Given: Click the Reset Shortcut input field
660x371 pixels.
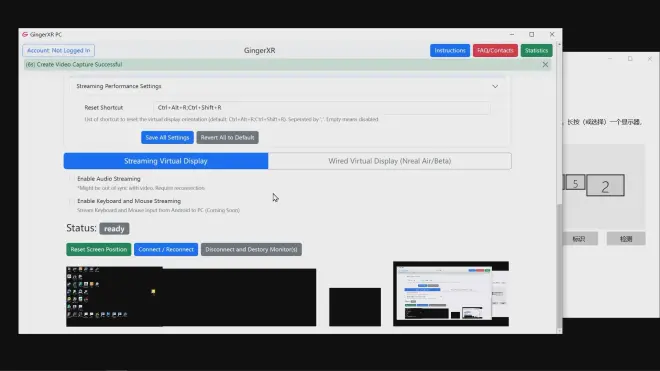Looking at the screenshot, I should pos(322,107).
